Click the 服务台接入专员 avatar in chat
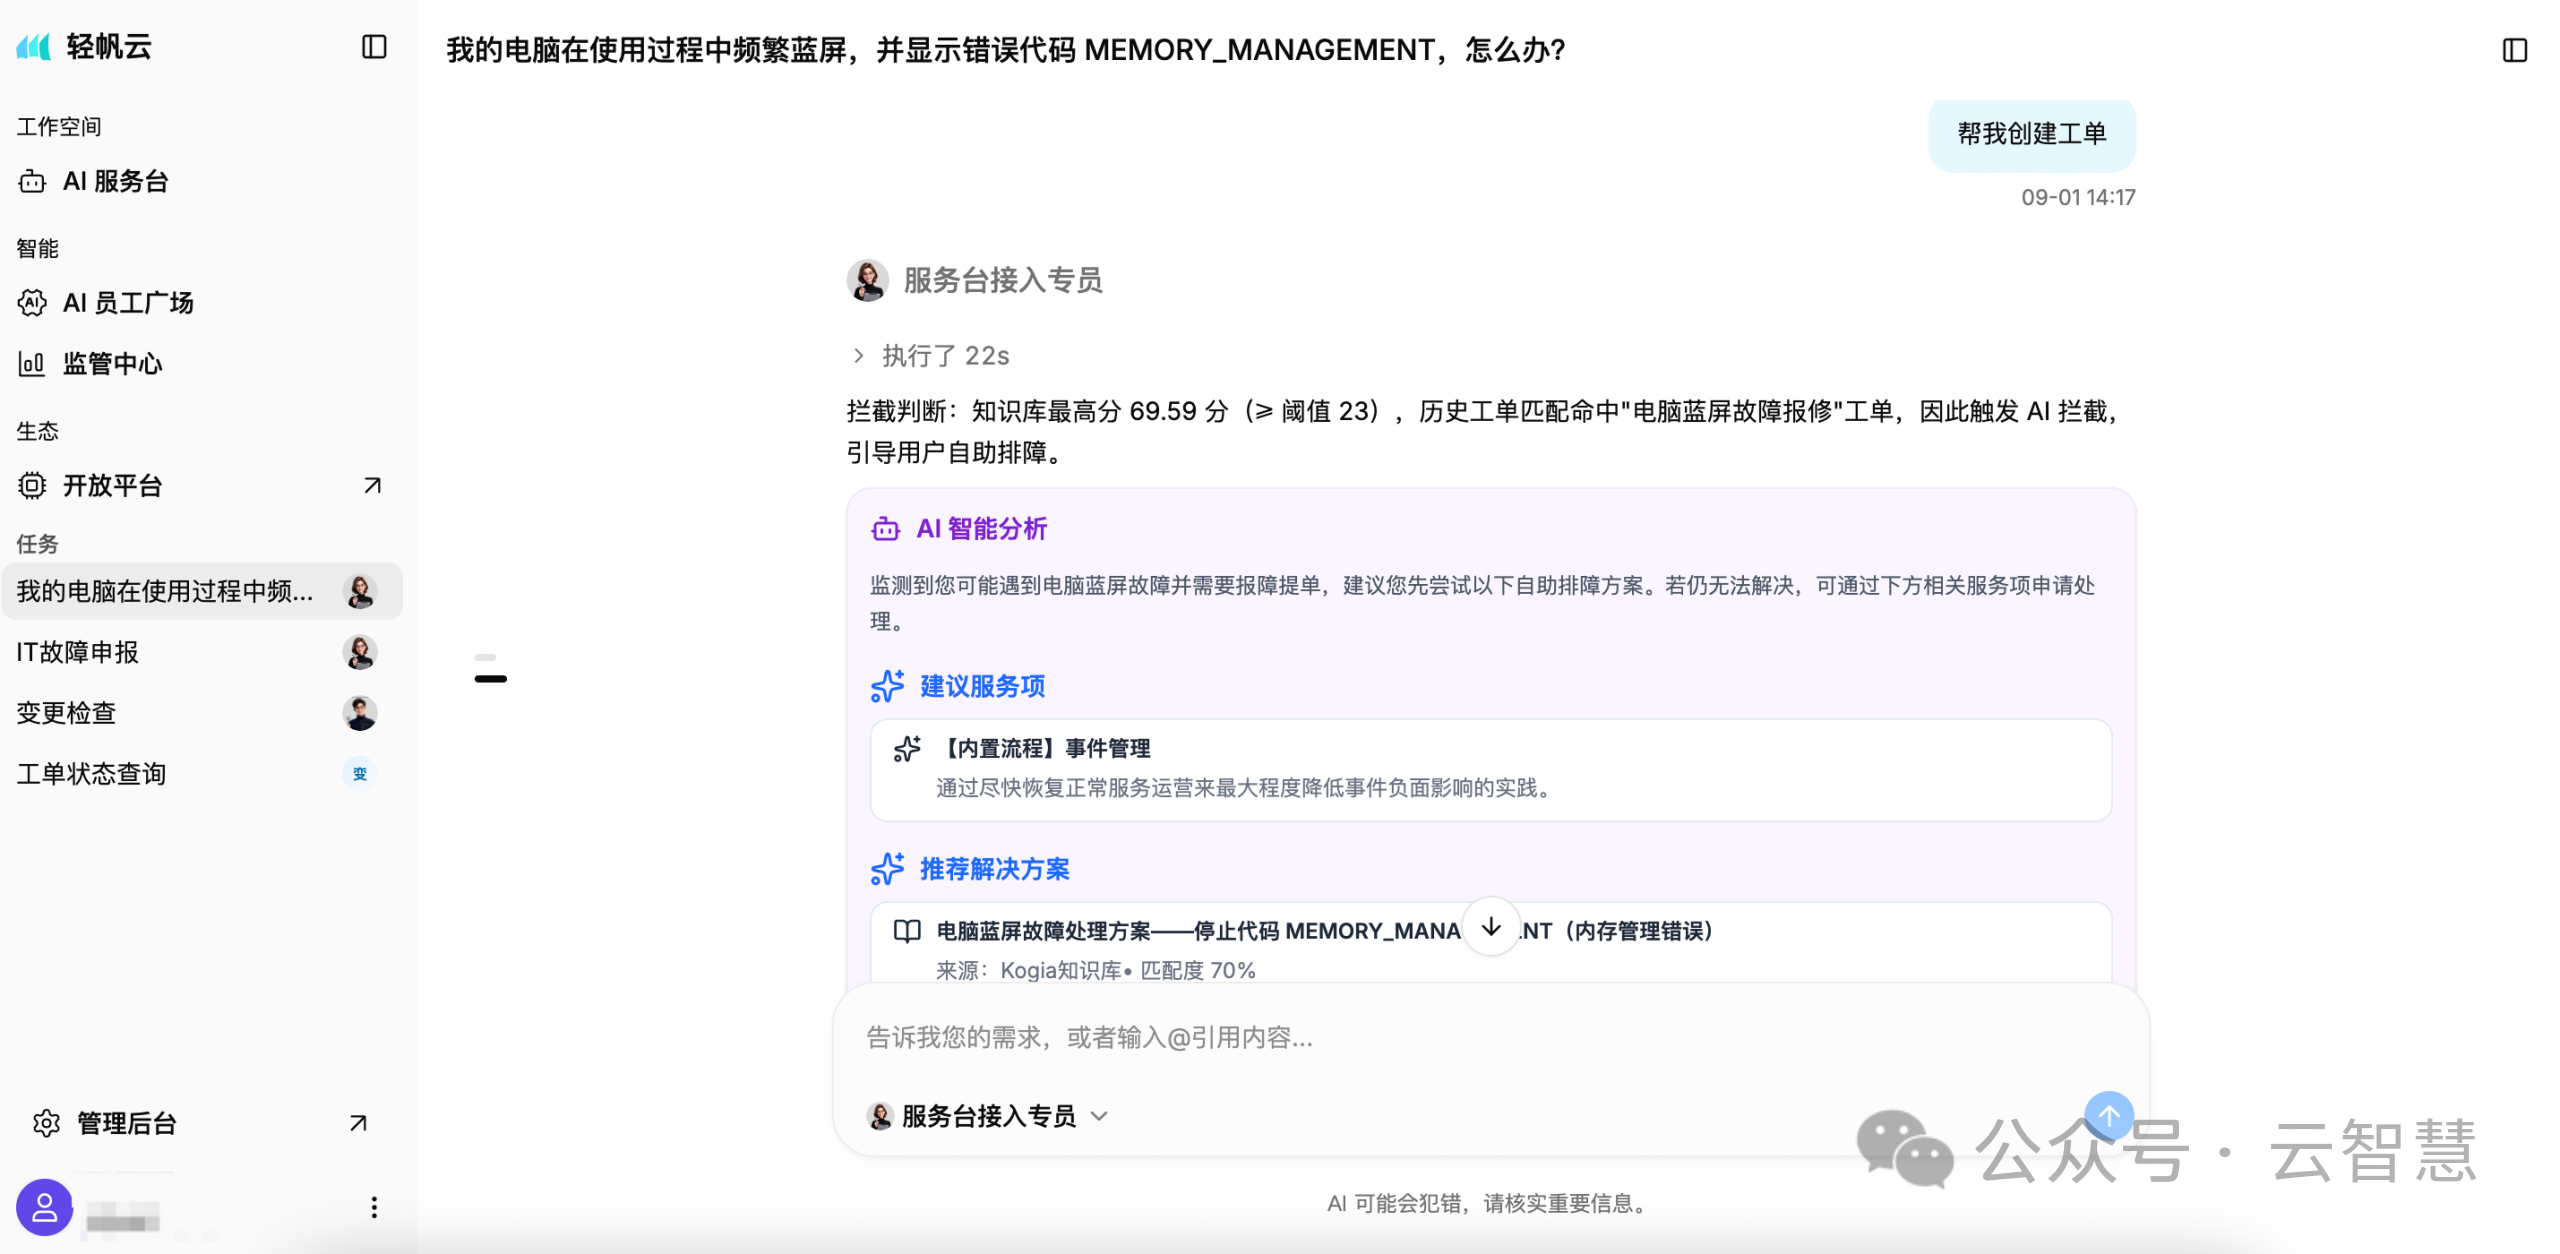 coord(868,281)
